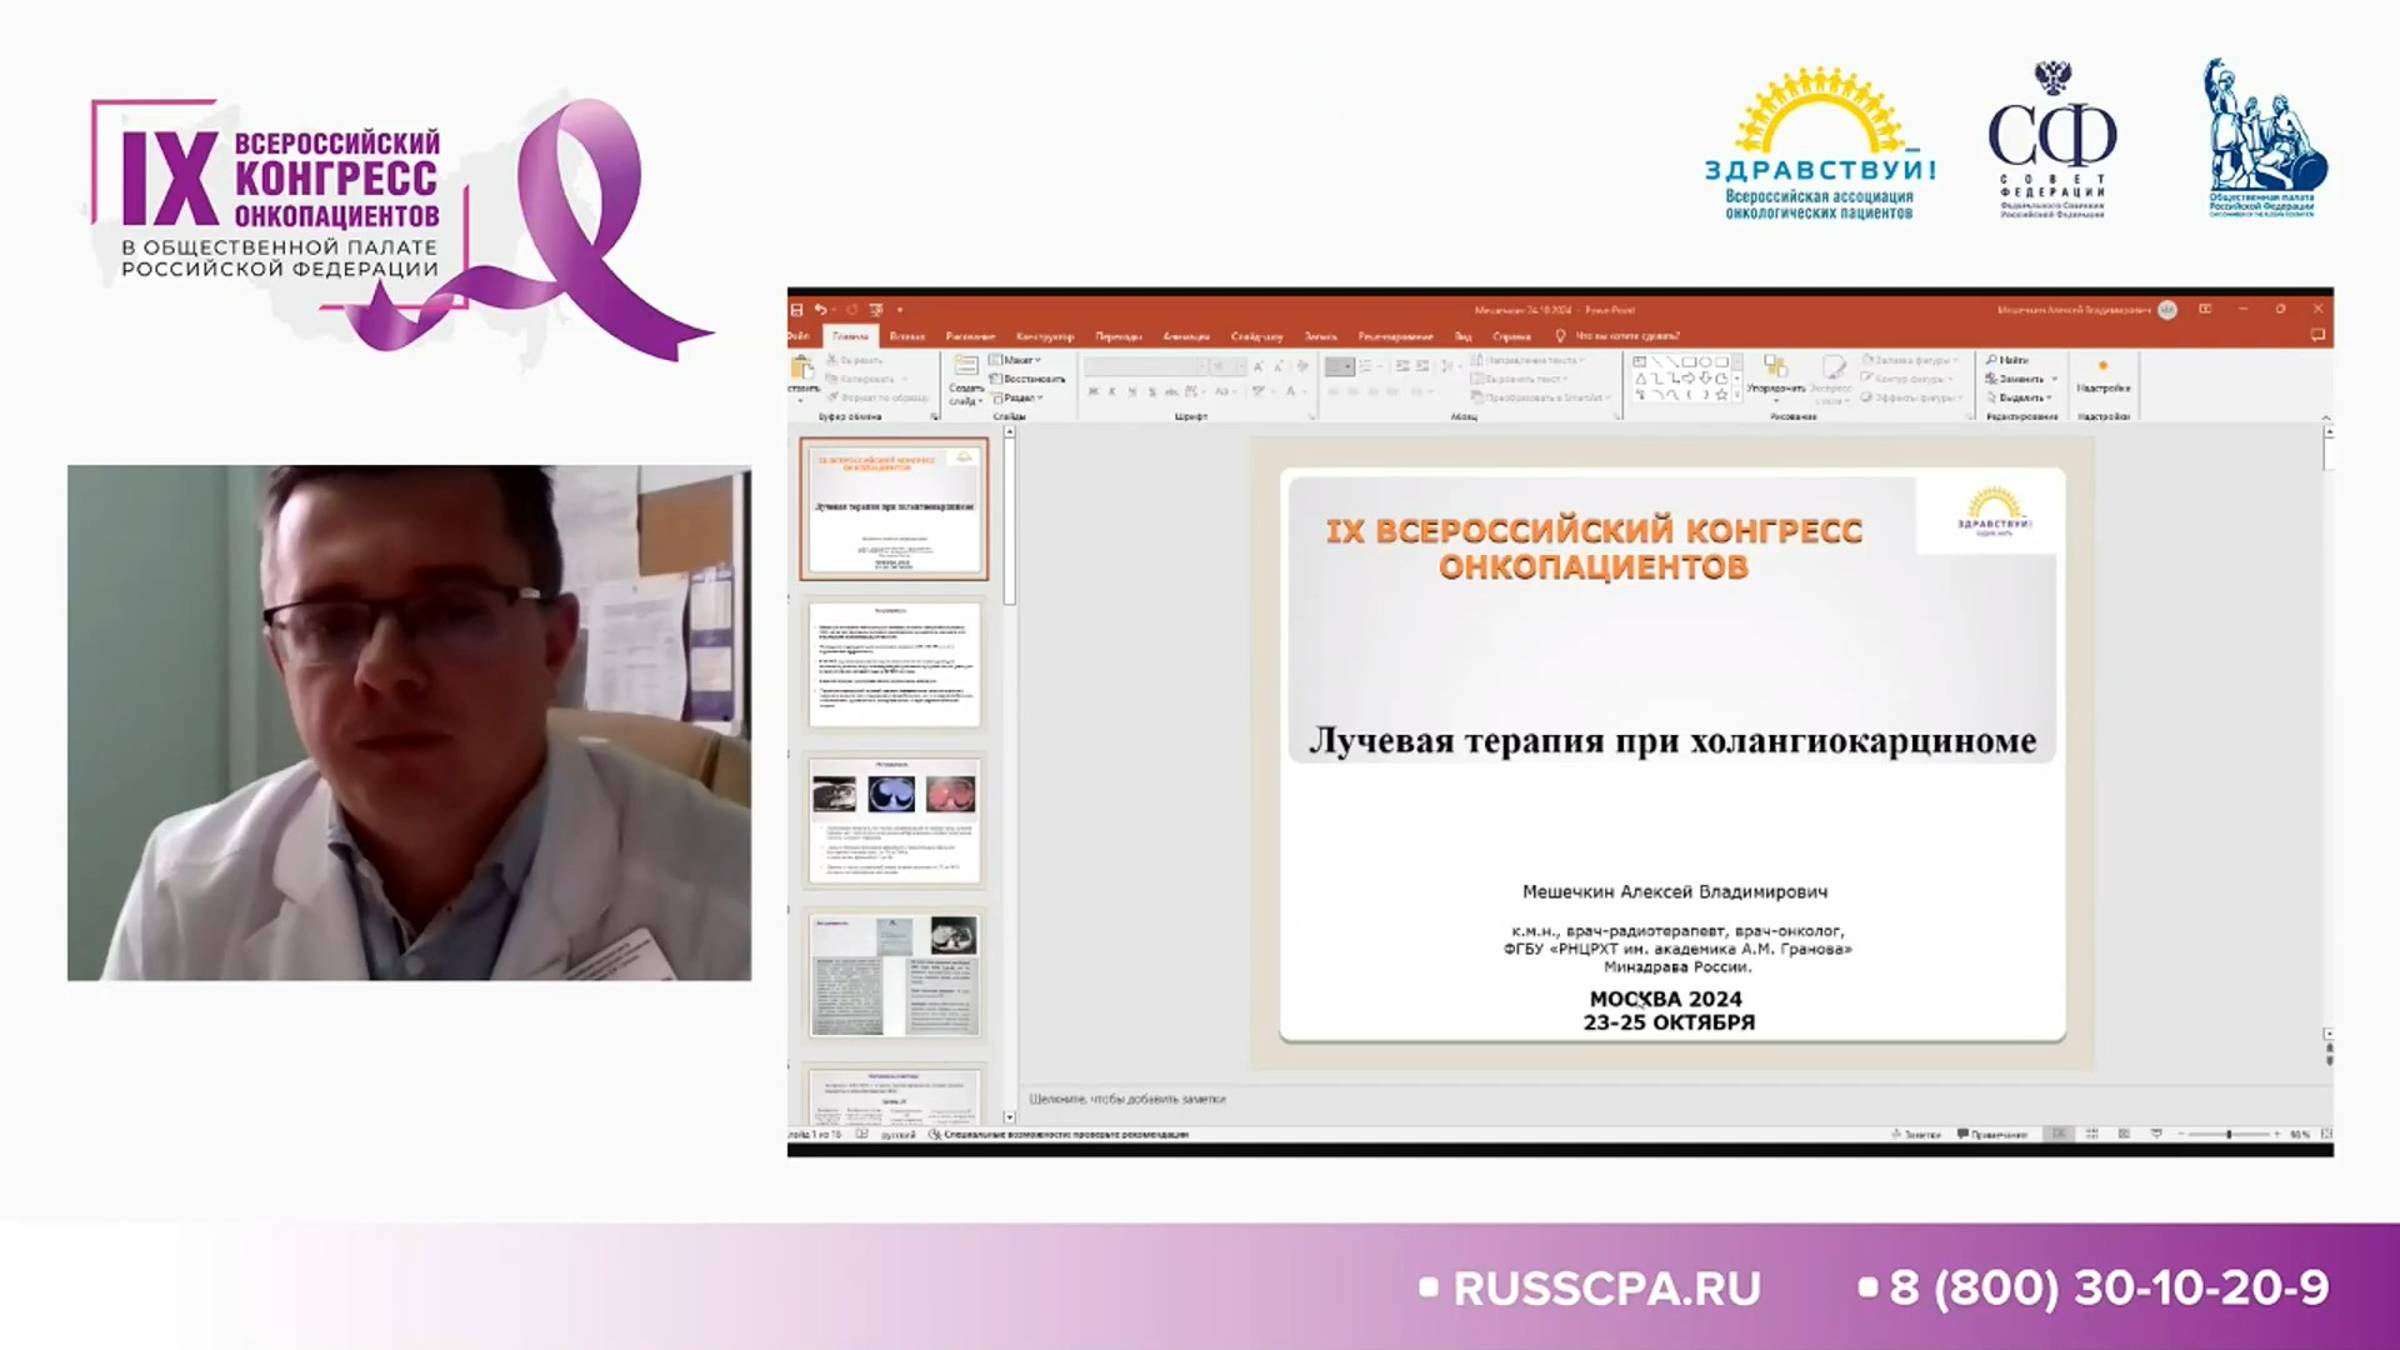Click the Упорядочить arrange icon
This screenshot has width=2400, height=1350.
click(x=1775, y=368)
